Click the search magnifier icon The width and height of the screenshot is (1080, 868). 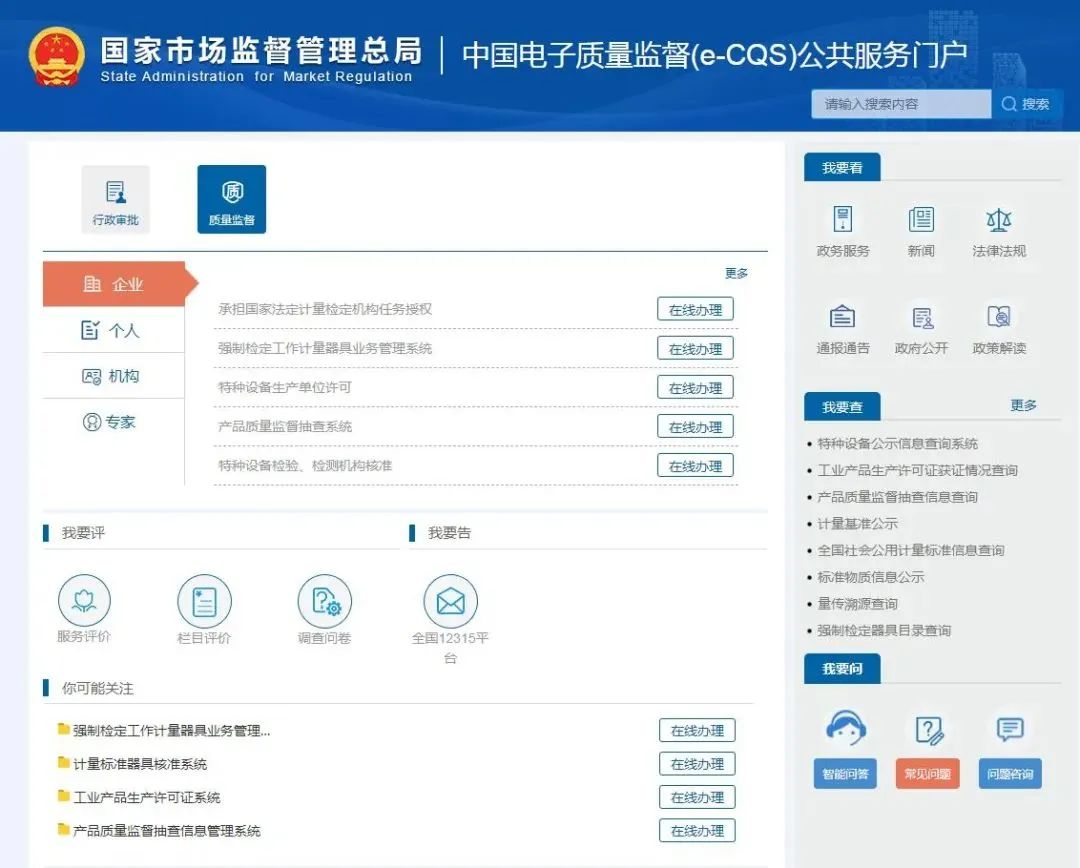[1009, 104]
